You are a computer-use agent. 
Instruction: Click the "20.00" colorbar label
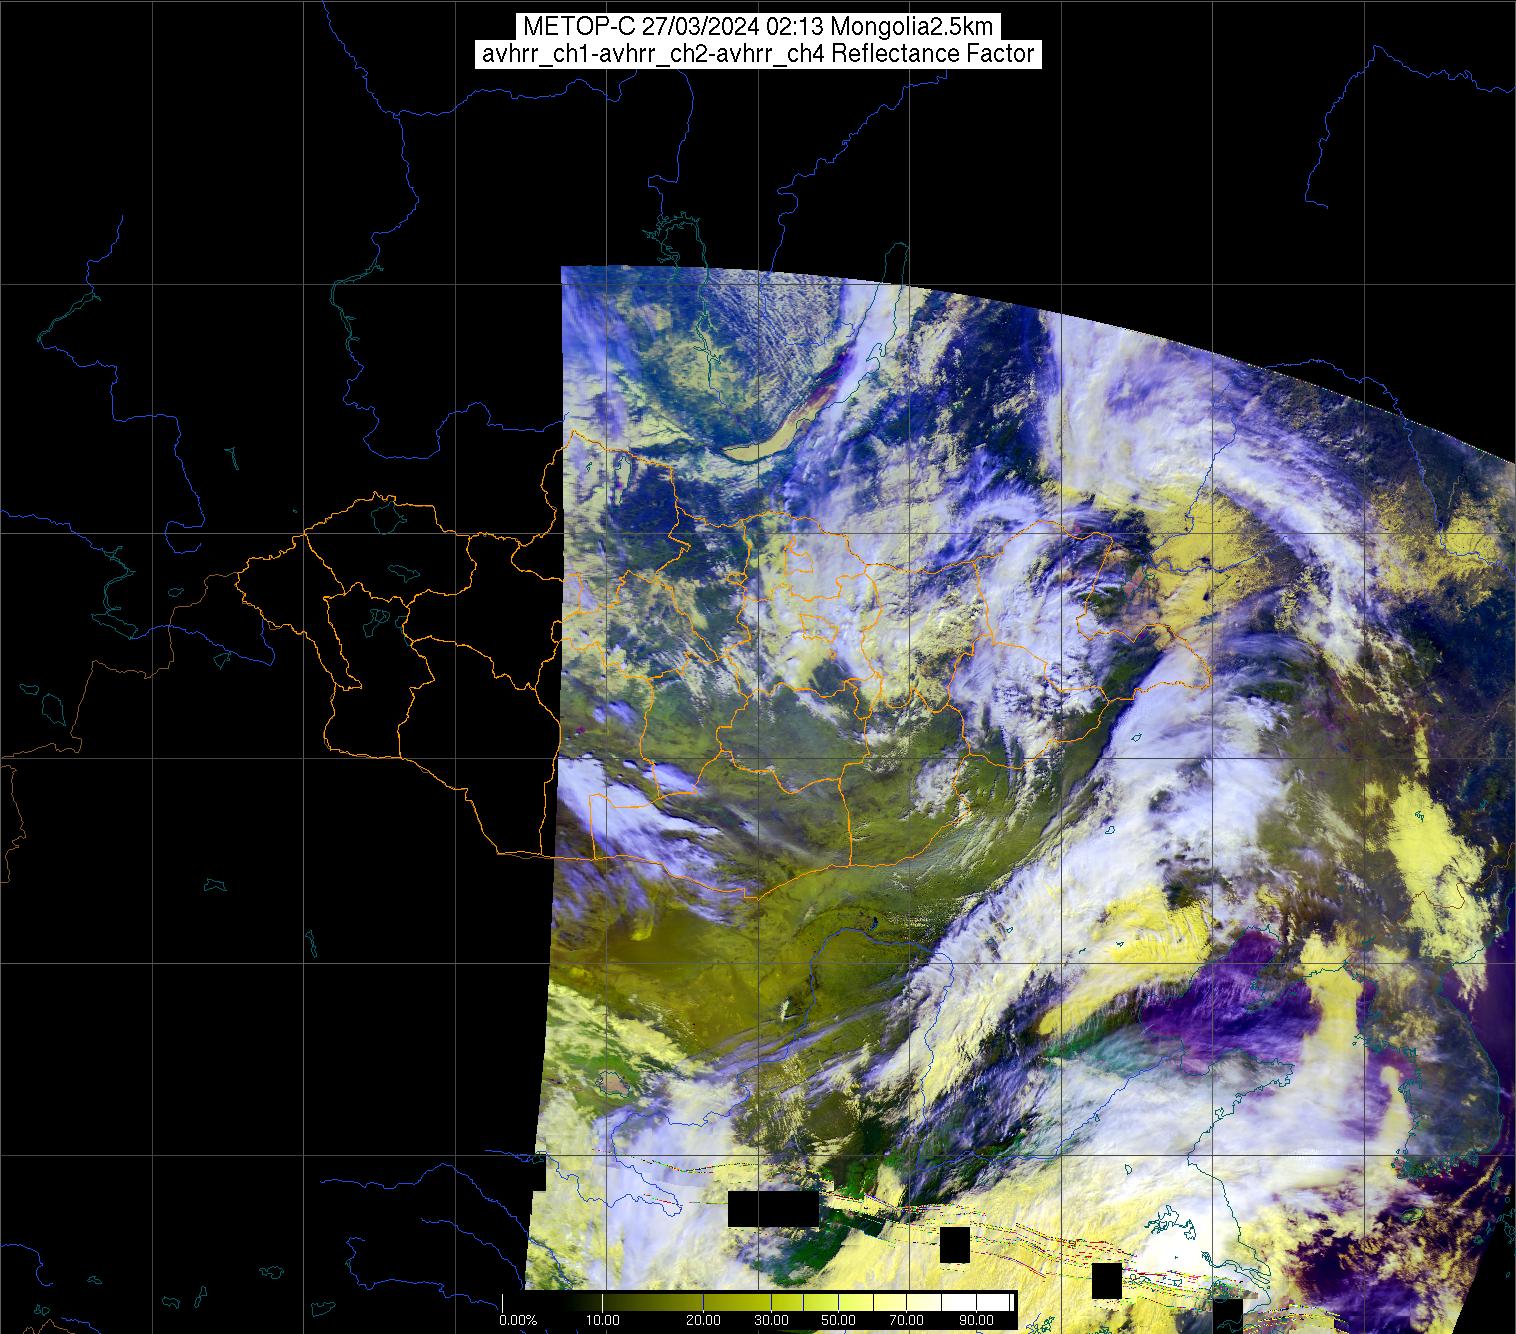click(x=705, y=1321)
